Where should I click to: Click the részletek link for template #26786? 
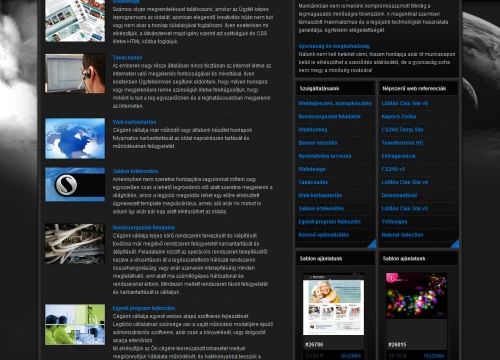coord(351,356)
